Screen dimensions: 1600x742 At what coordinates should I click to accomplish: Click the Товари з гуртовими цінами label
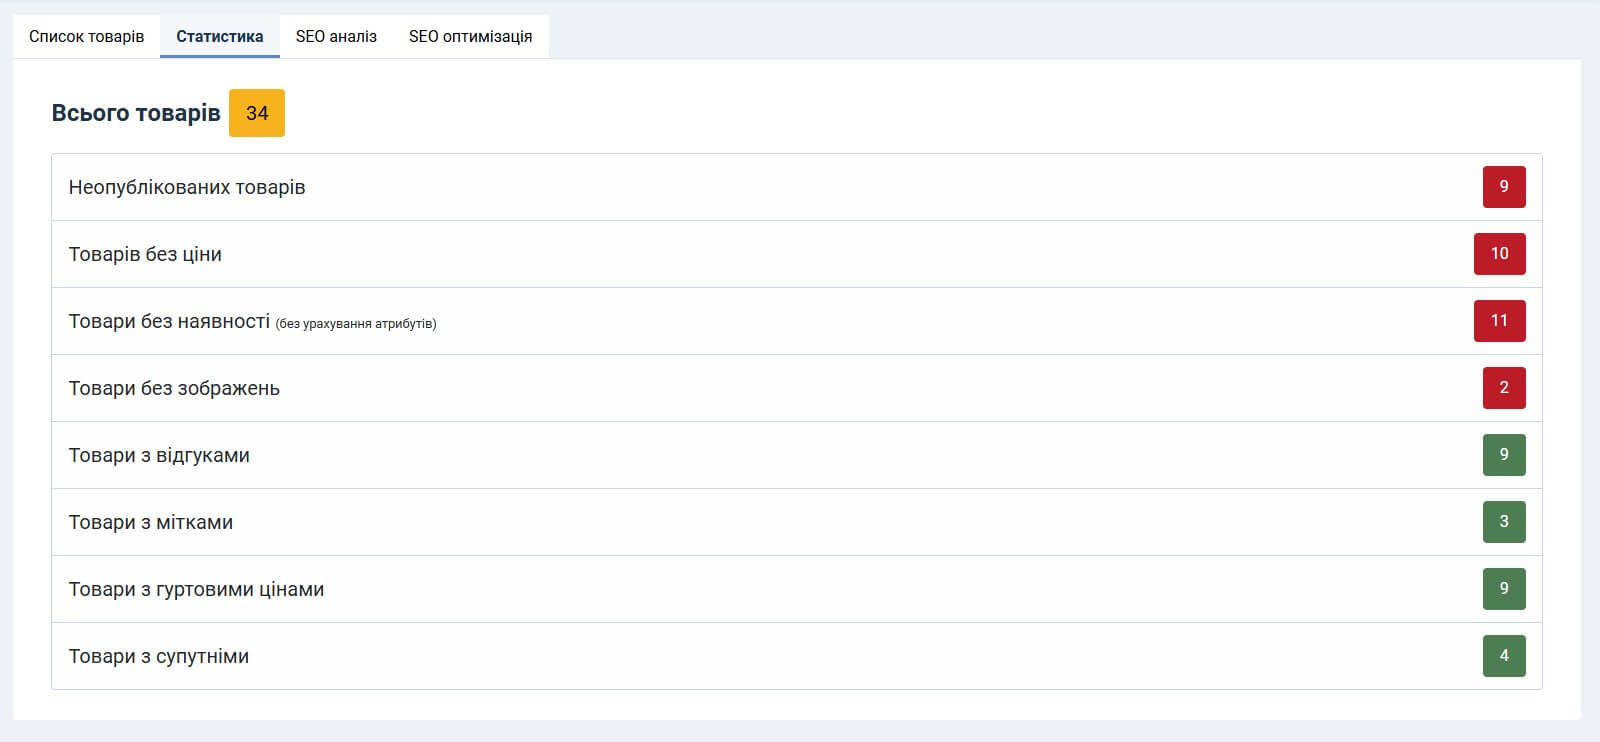point(196,589)
